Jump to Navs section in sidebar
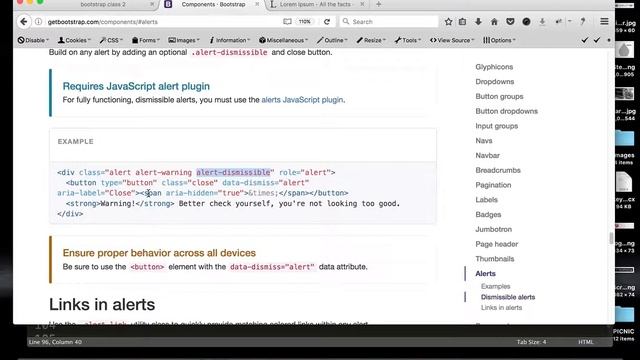The width and height of the screenshot is (640, 360). (484, 140)
